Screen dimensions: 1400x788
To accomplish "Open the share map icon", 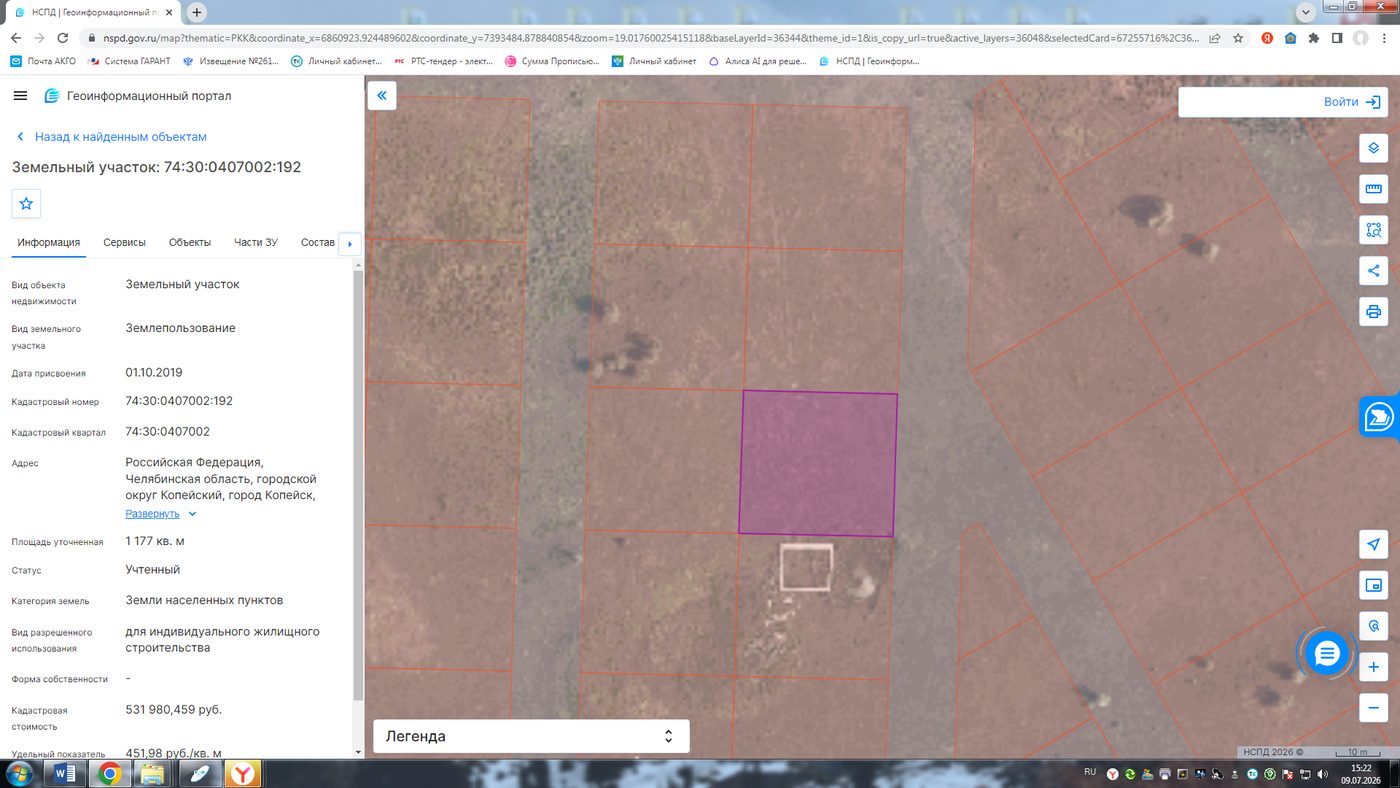I will pyautogui.click(x=1374, y=271).
